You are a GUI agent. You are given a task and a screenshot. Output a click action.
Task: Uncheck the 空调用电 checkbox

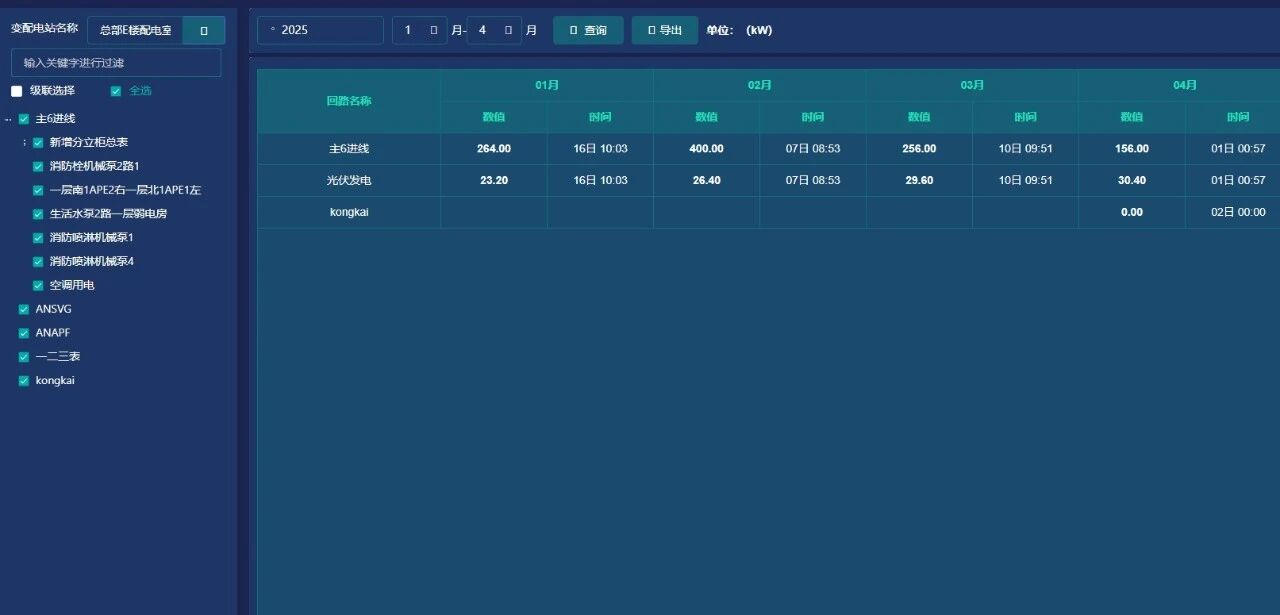[38, 285]
